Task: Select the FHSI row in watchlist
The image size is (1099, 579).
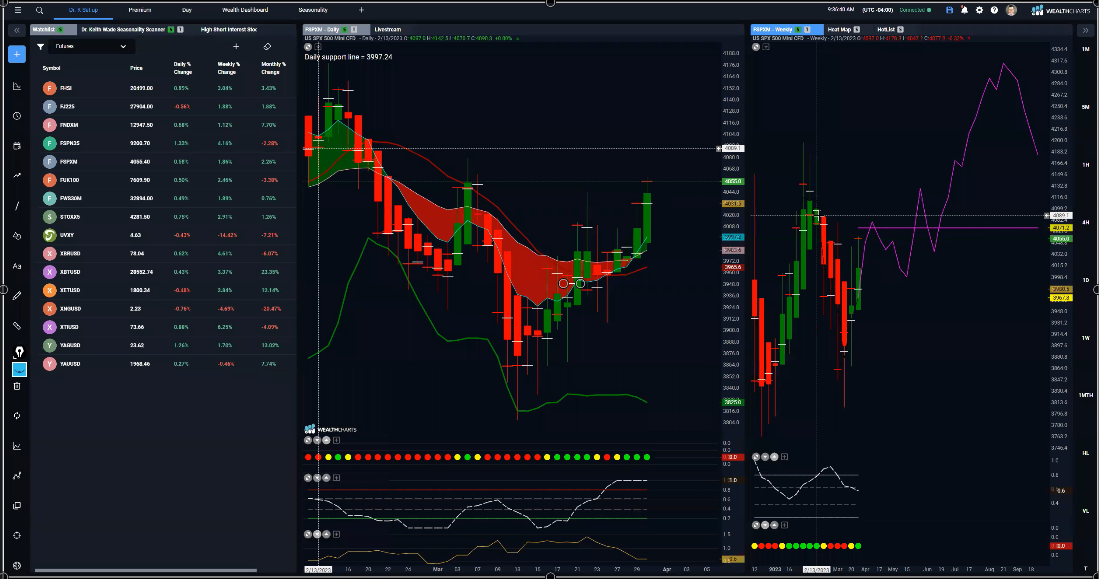Action: (x=165, y=88)
